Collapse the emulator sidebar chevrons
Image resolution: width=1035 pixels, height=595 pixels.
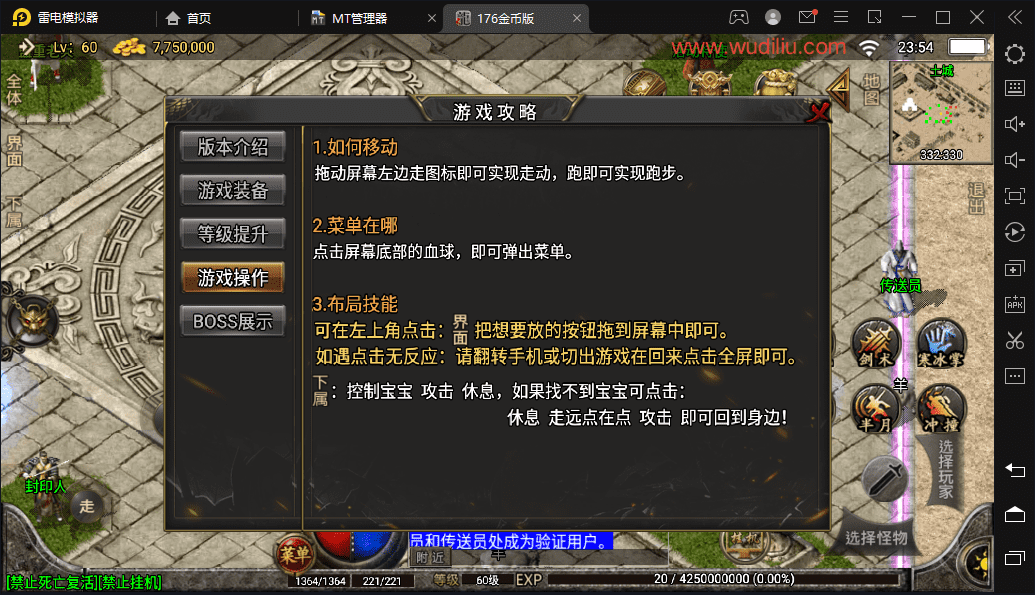click(1015, 17)
